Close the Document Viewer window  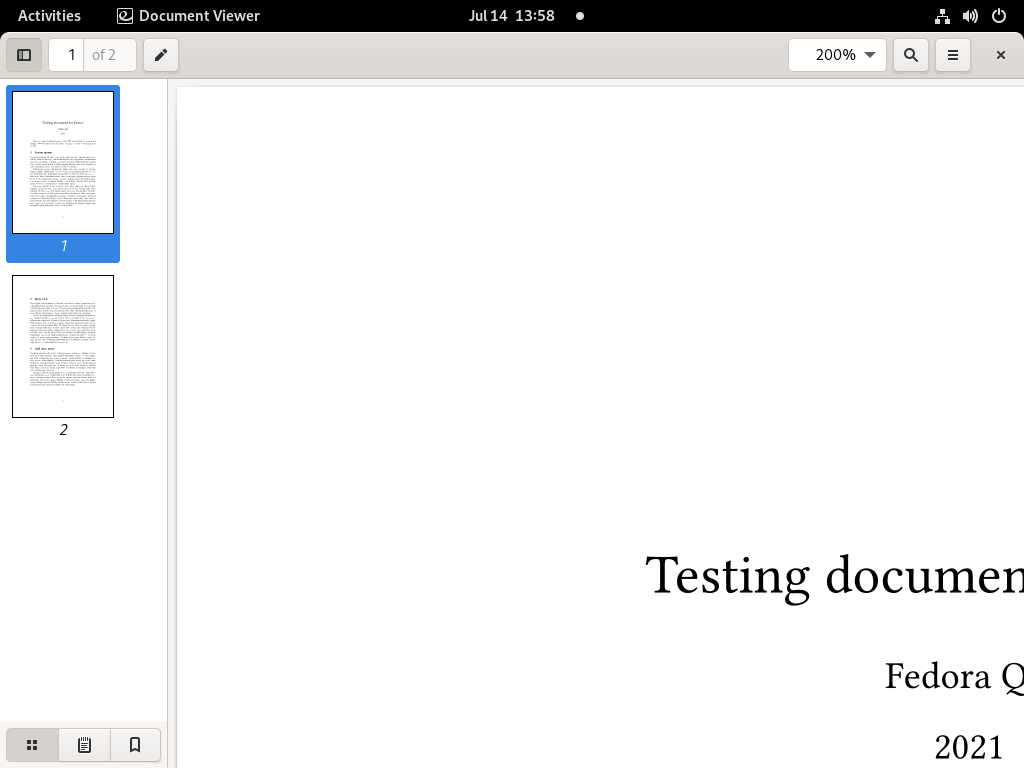(x=1000, y=55)
